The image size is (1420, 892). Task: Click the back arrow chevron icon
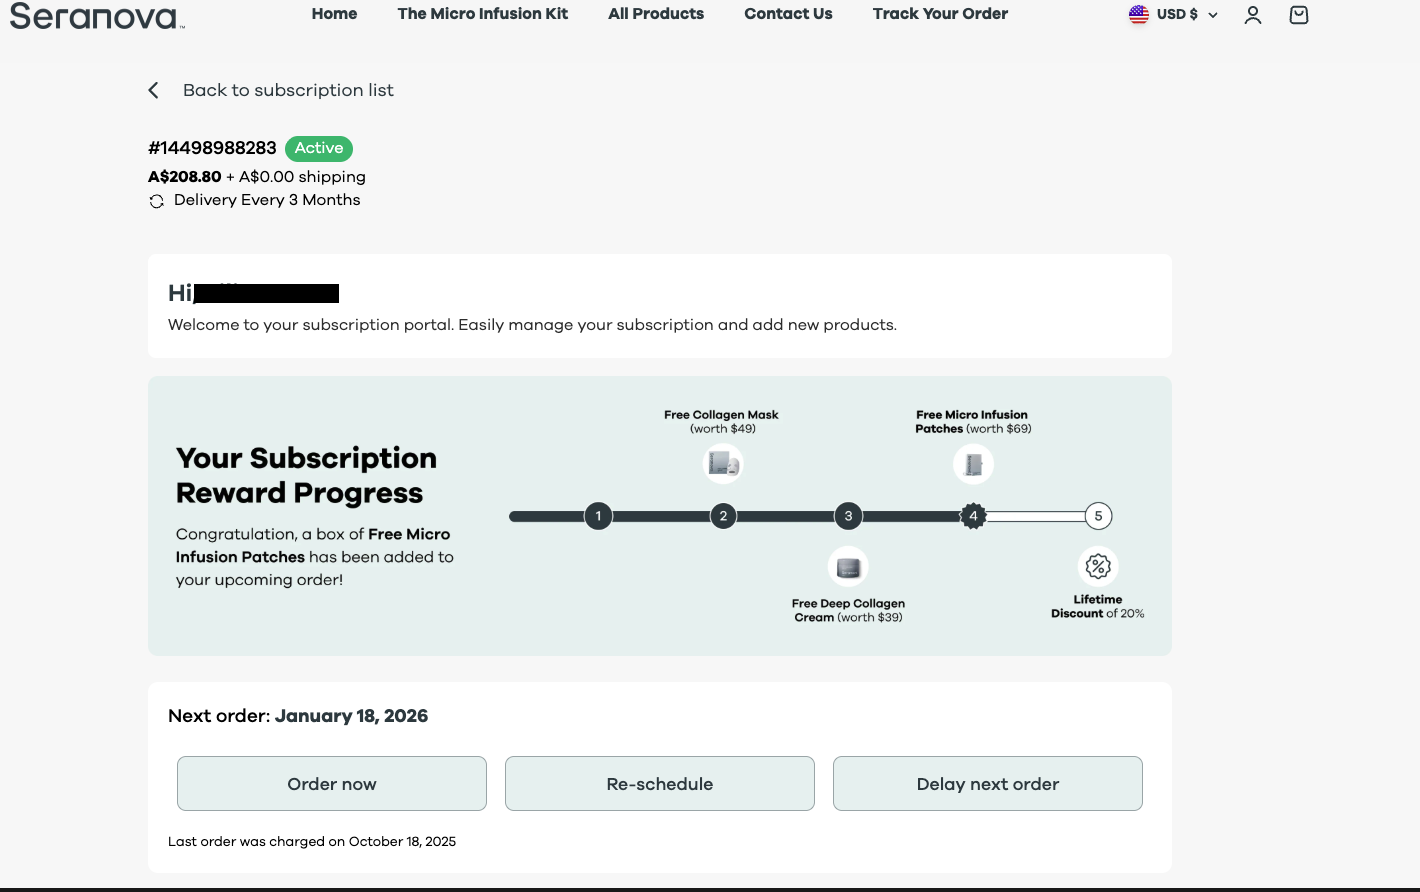pyautogui.click(x=154, y=90)
